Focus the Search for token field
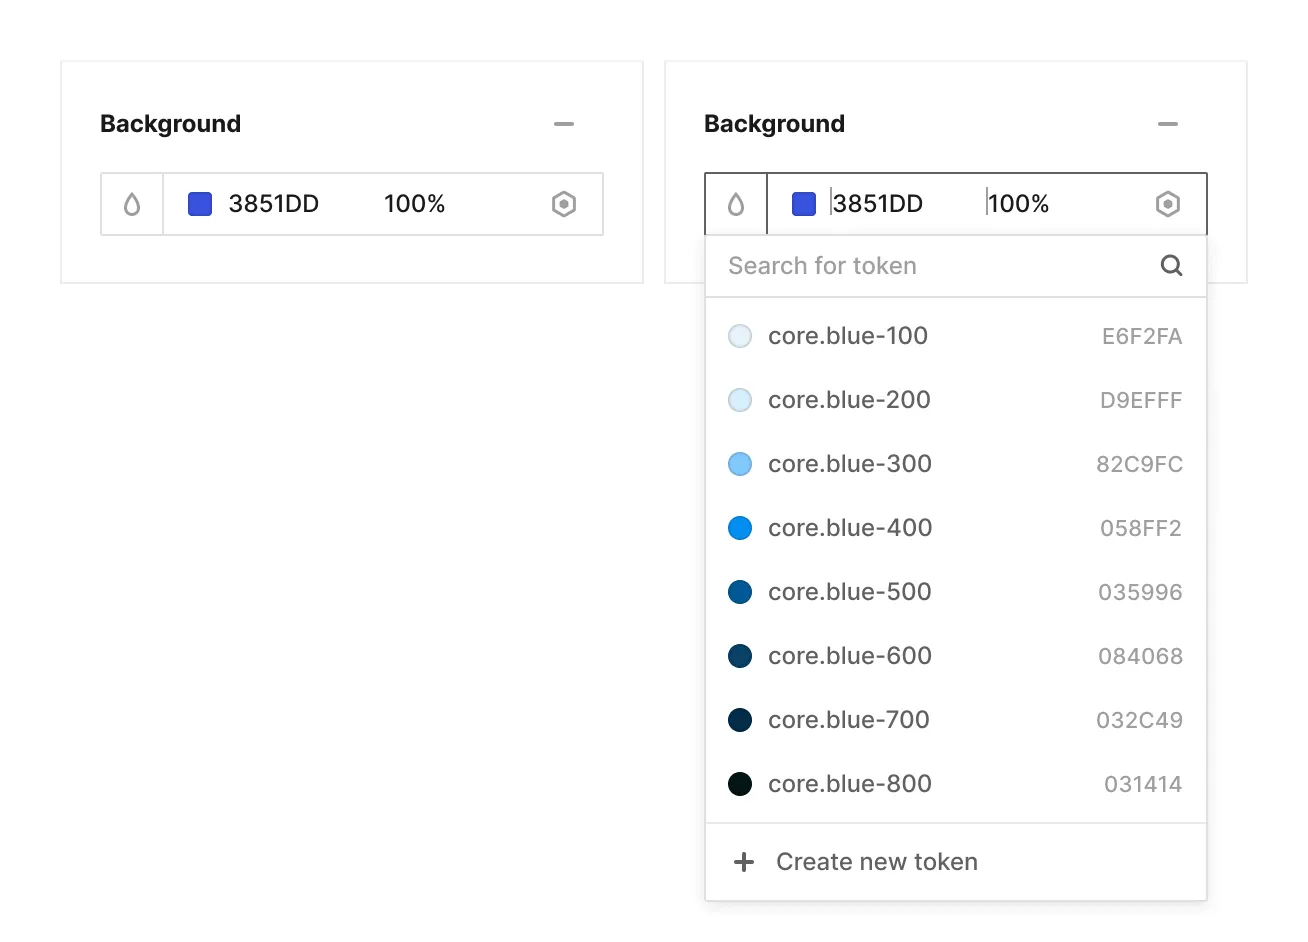 point(956,266)
